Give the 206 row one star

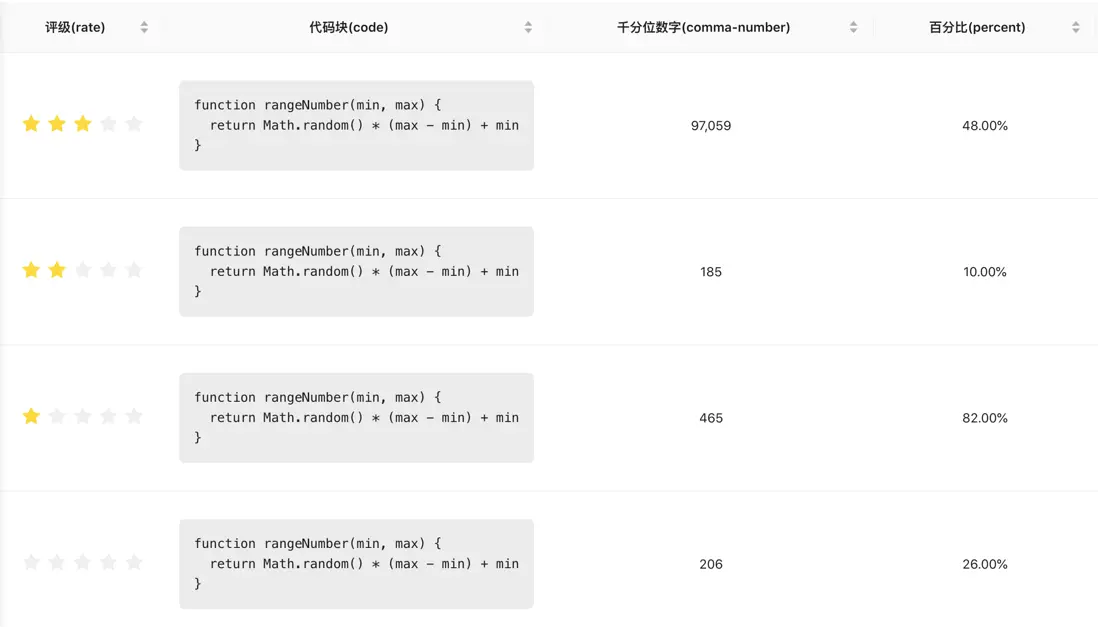click(31, 562)
